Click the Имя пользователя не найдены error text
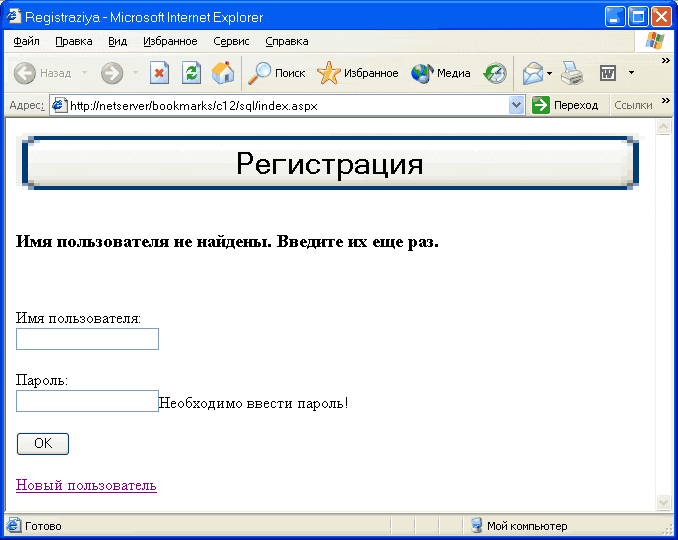 (227, 241)
